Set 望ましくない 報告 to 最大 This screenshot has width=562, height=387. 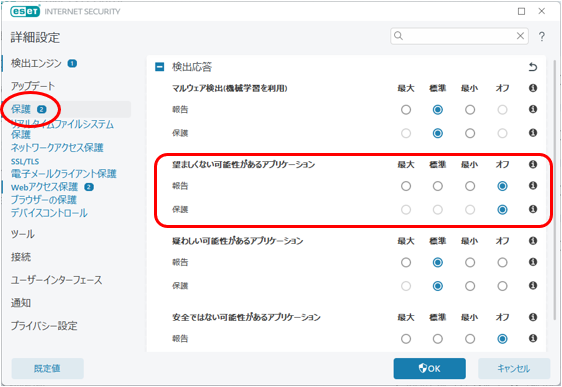[406, 186]
